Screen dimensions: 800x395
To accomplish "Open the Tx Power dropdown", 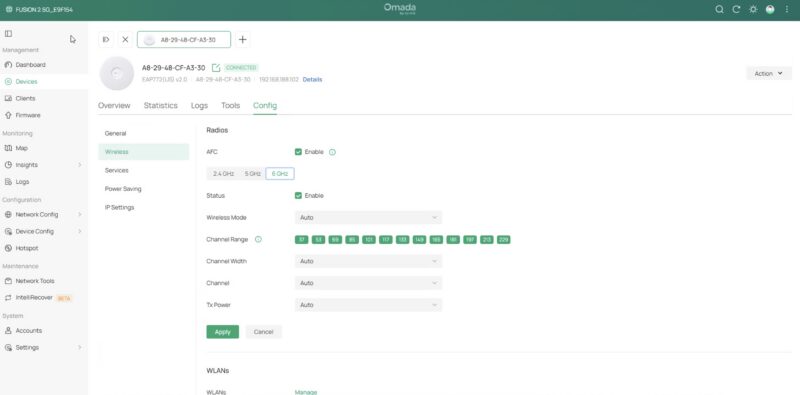I will 368,305.
